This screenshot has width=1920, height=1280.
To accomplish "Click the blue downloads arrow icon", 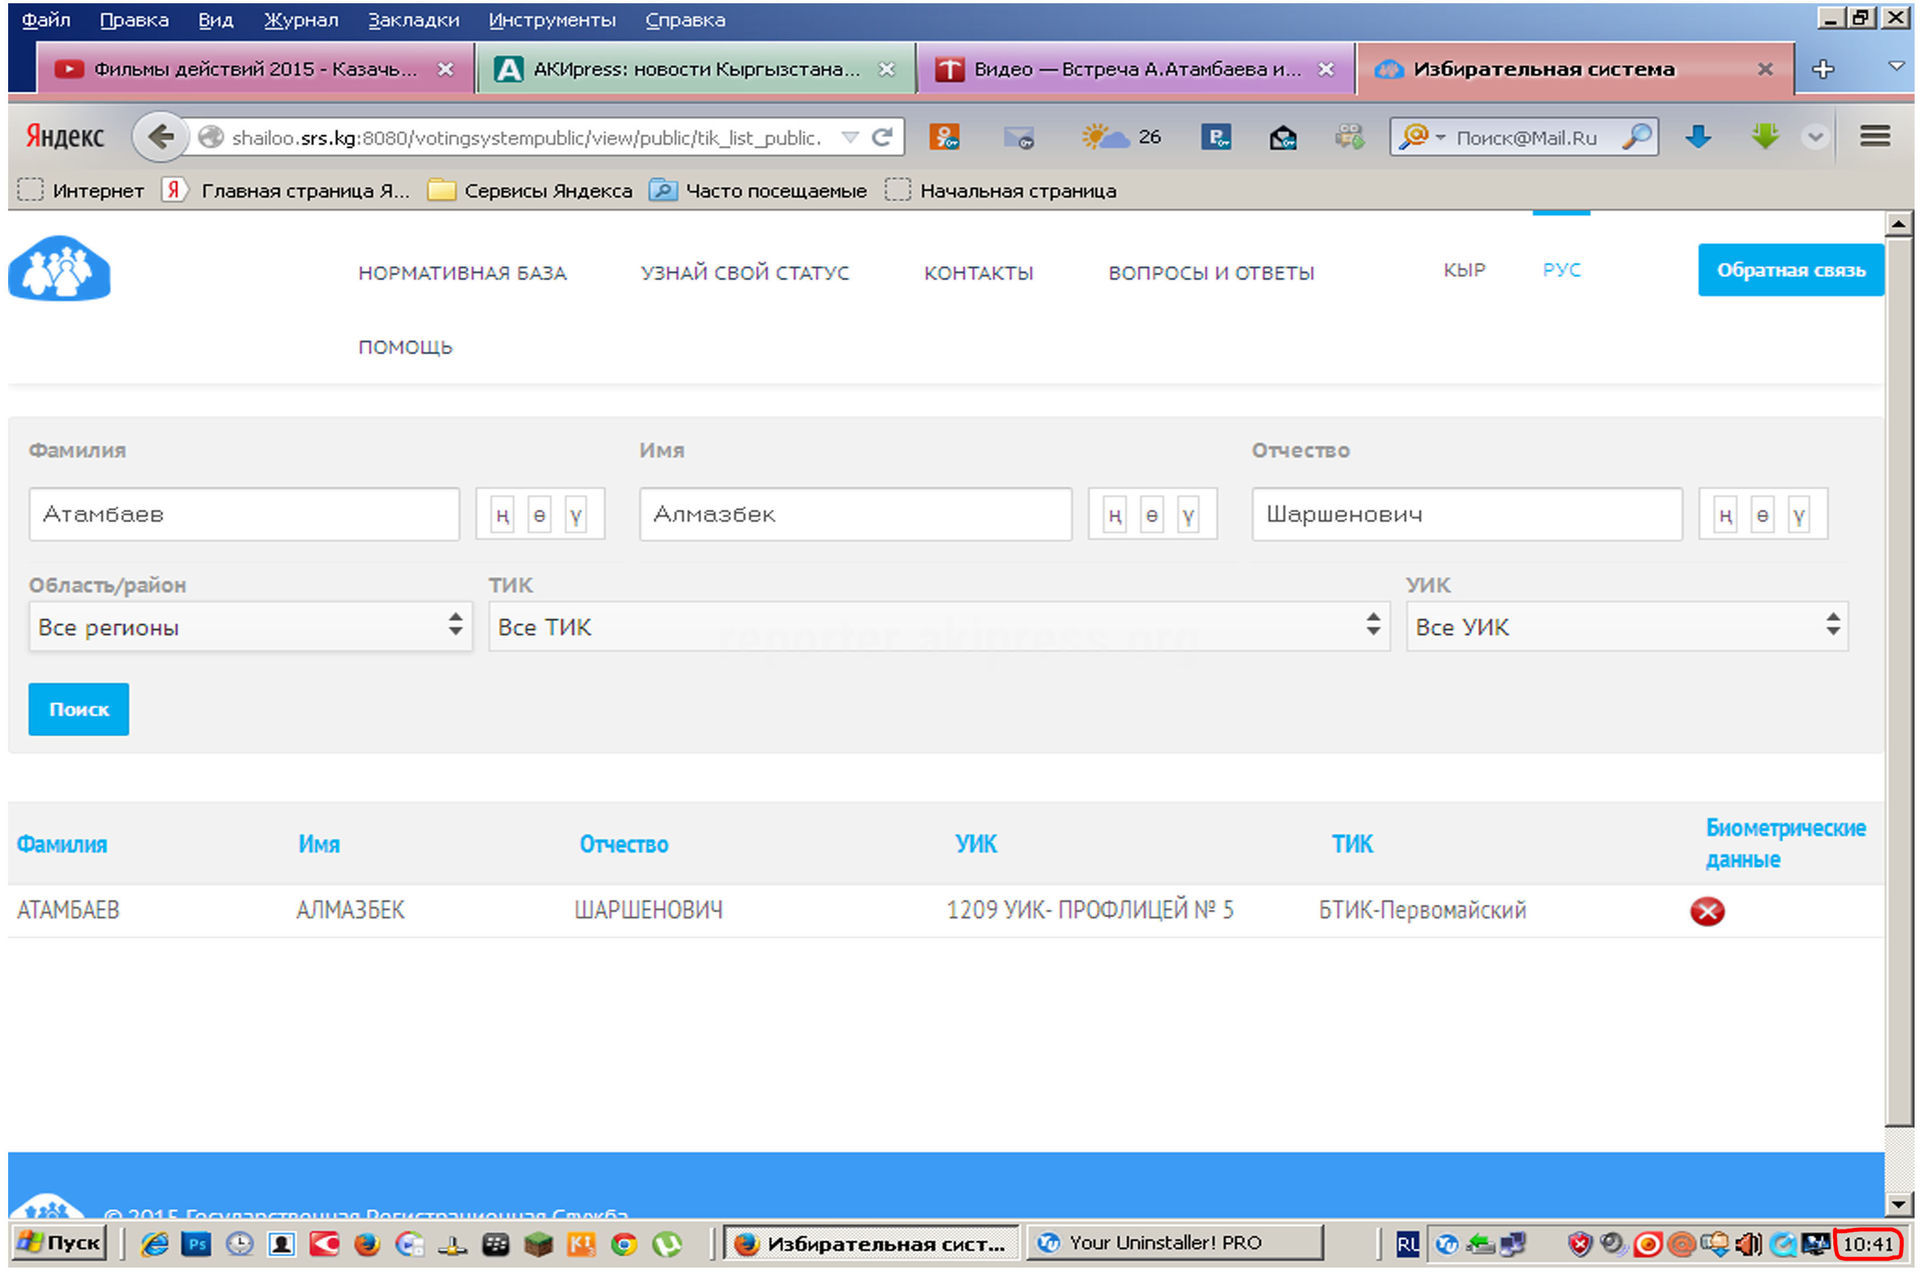I will (1698, 137).
